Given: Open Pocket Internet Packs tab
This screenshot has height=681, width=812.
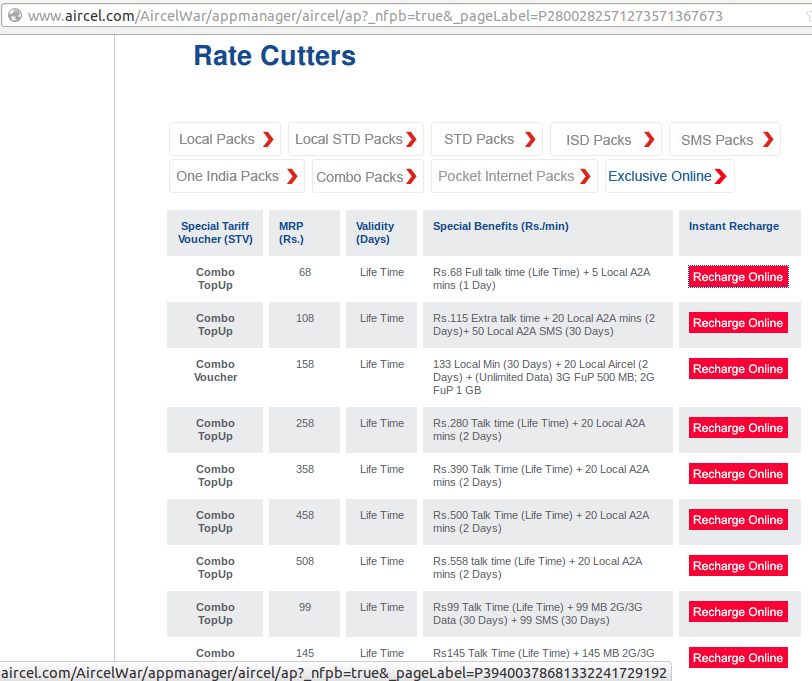Looking at the screenshot, I should [x=514, y=176].
